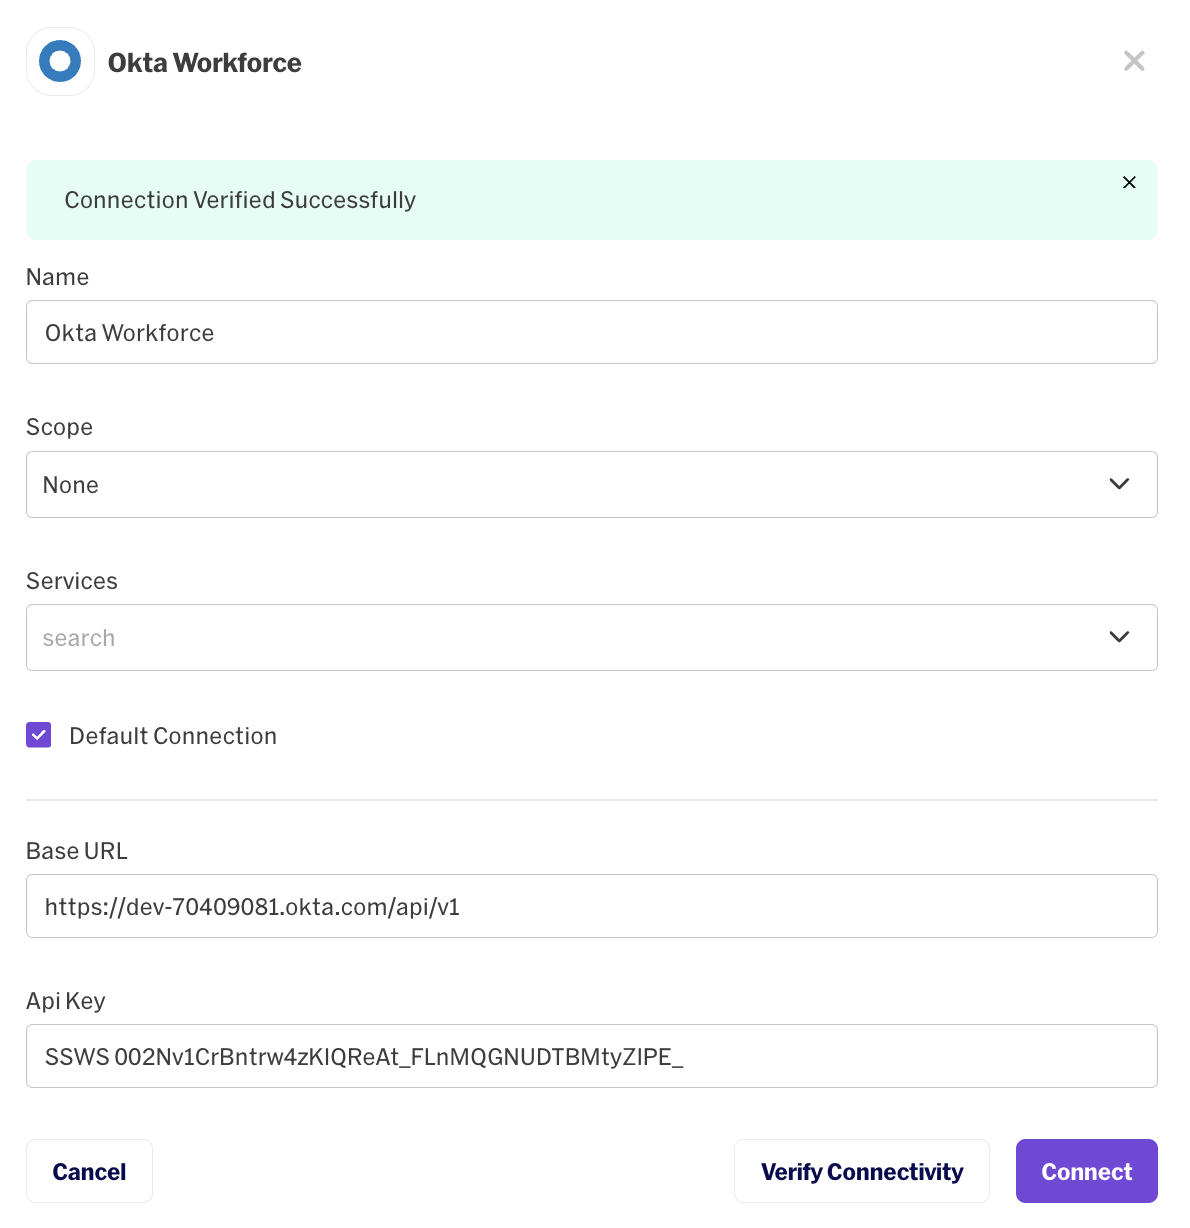The image size is (1190, 1228).
Task: Click the Name field label
Action: click(x=57, y=277)
